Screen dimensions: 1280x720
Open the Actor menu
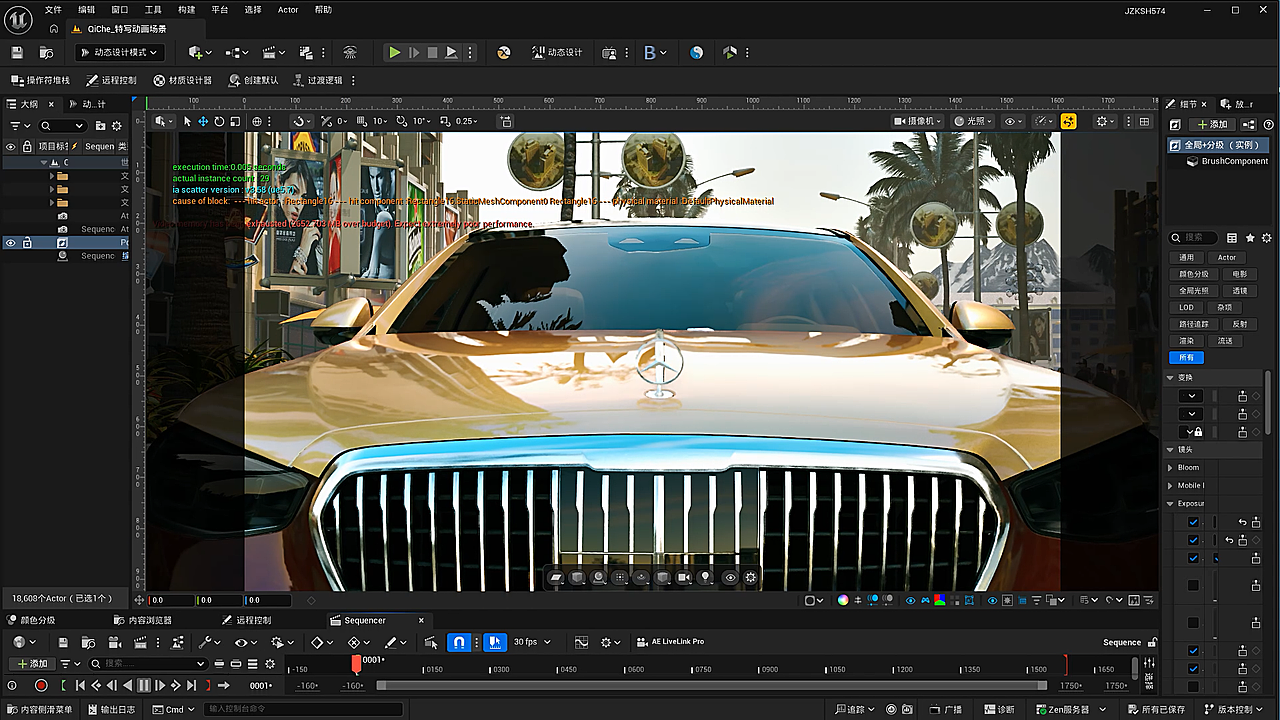[x=288, y=9]
